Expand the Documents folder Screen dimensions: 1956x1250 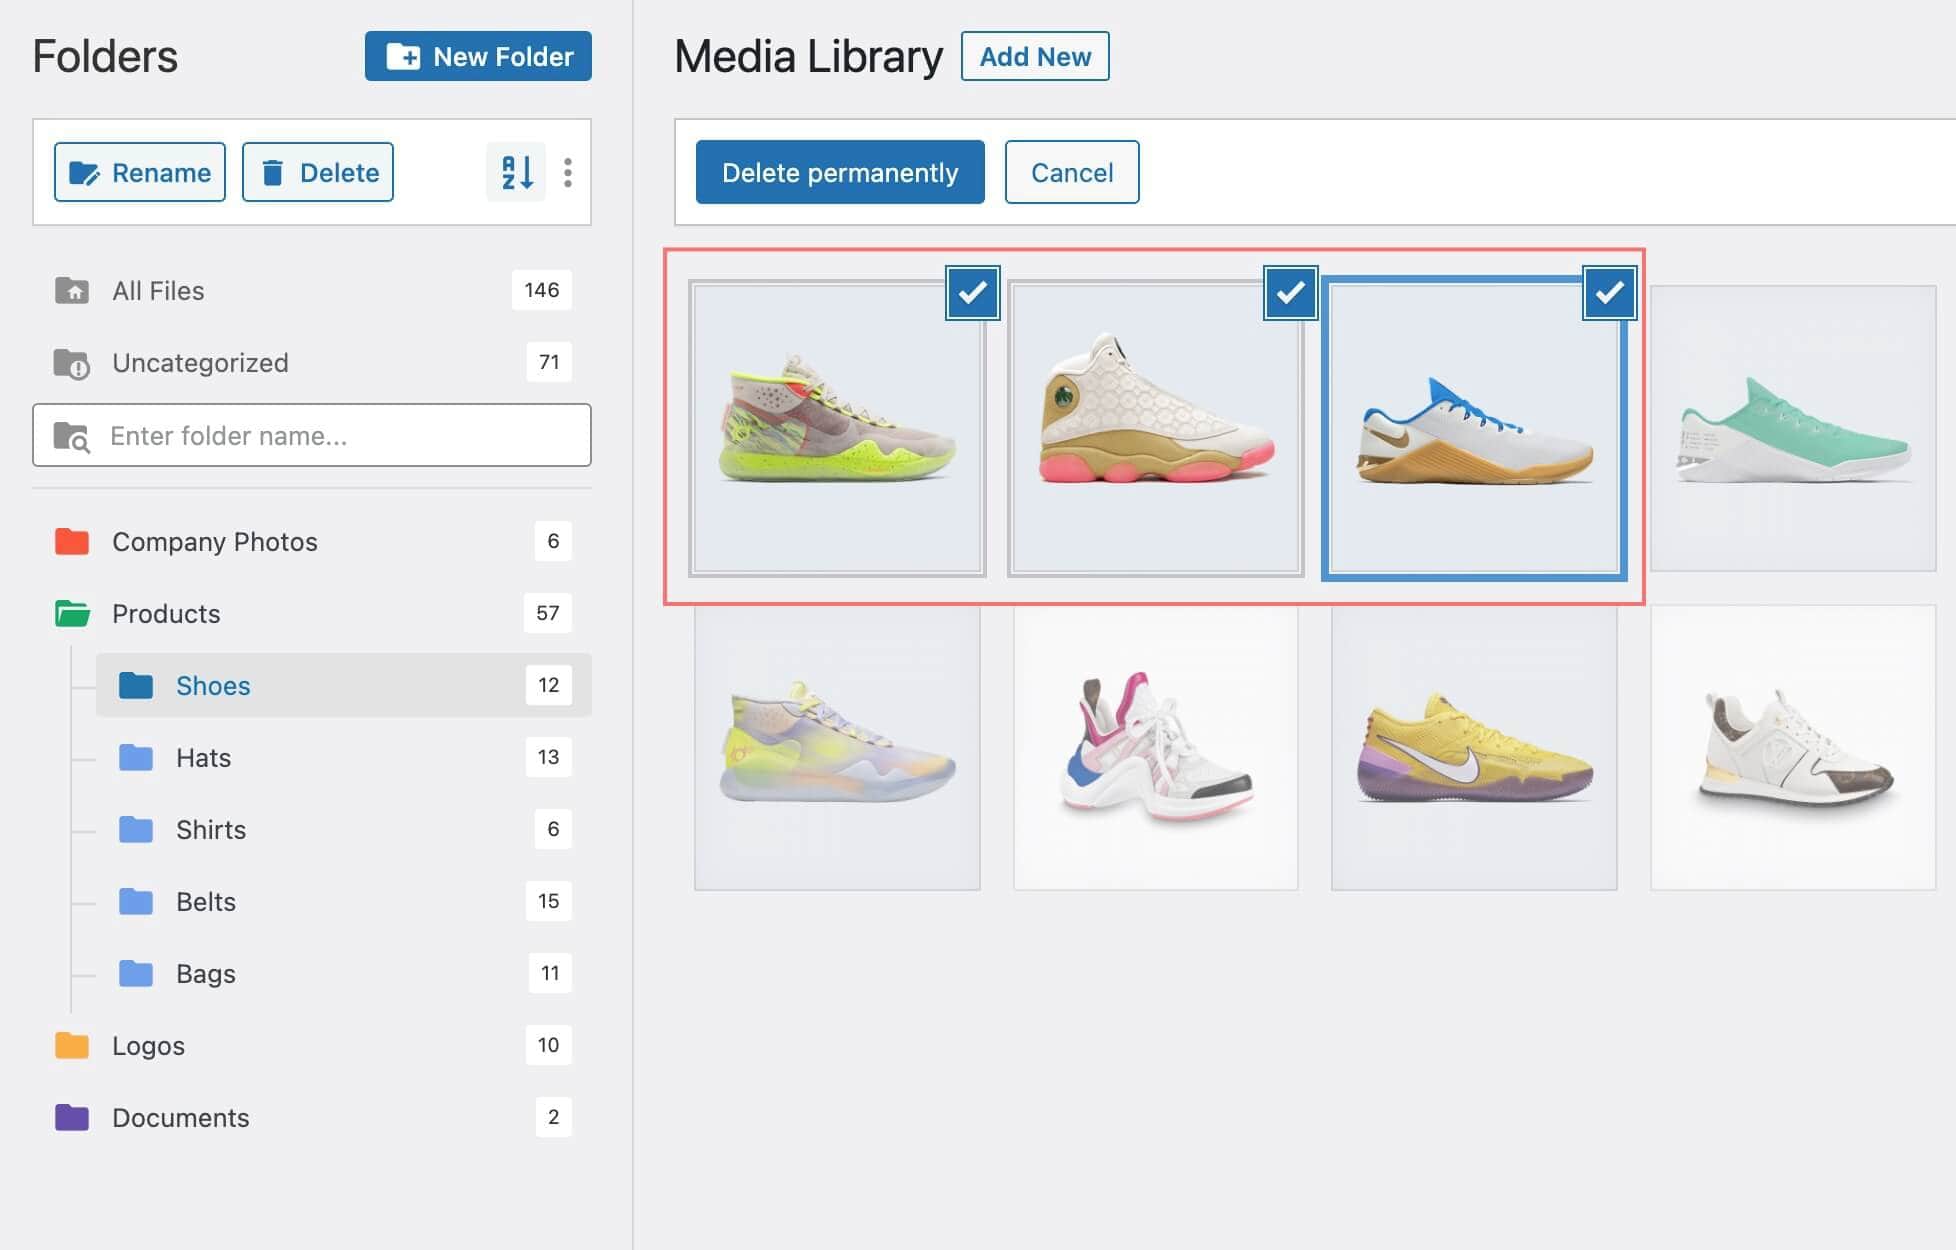tap(181, 1116)
